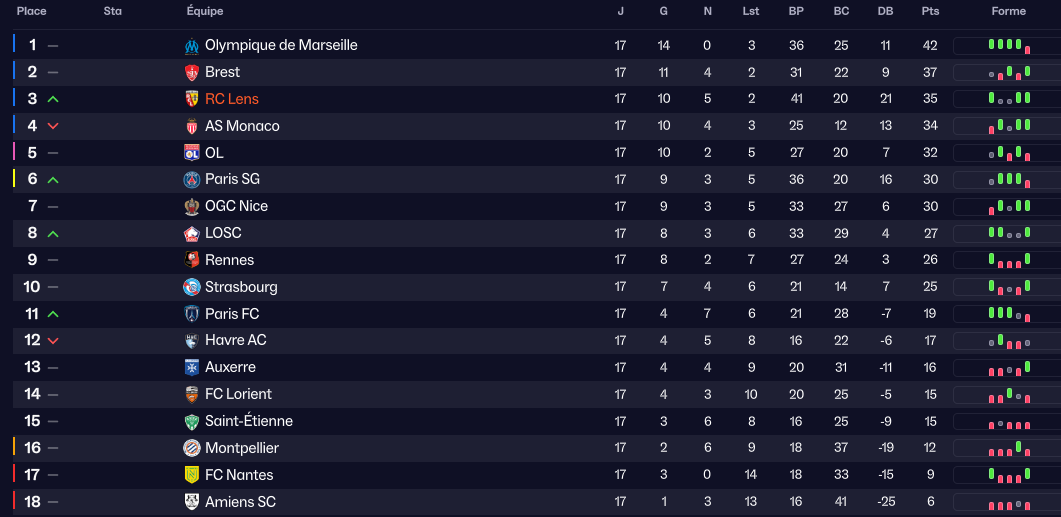Click Amiens SC form indicator bars

(x=1007, y=502)
